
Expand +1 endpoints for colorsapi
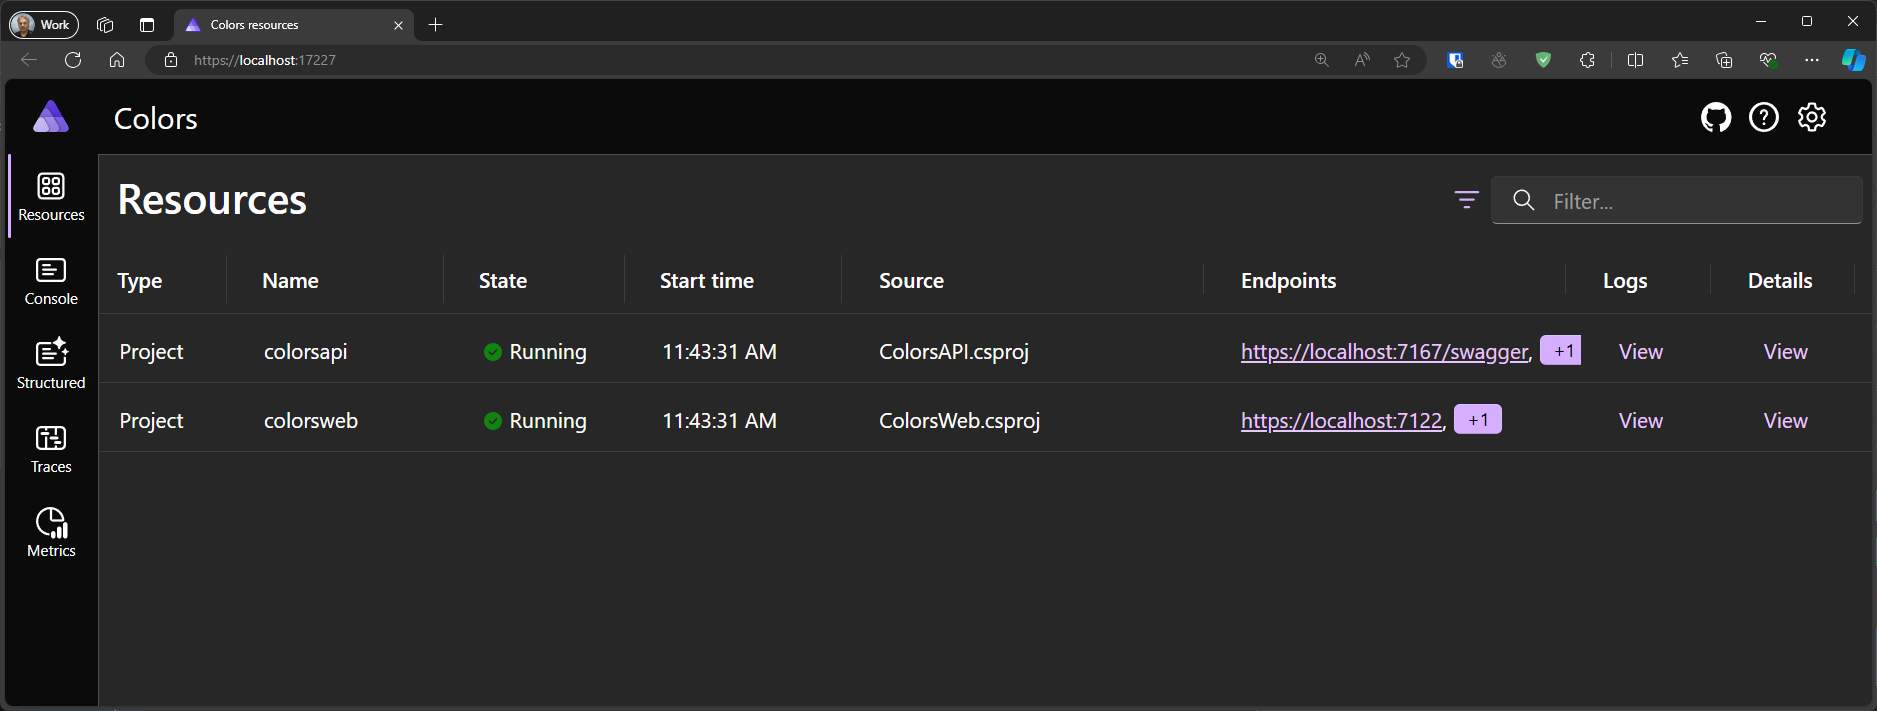(1560, 351)
